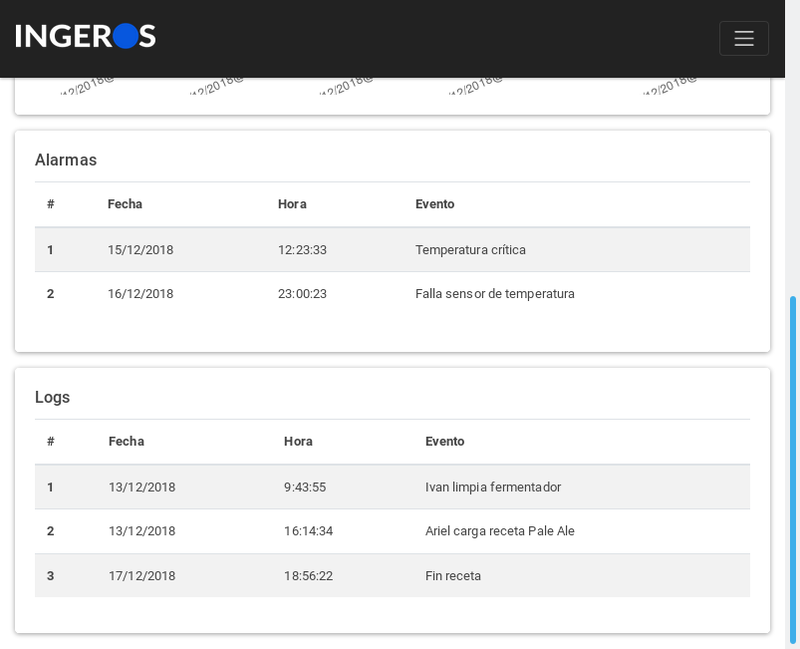
Task: Click the Logs section heading
Action: click(52, 397)
